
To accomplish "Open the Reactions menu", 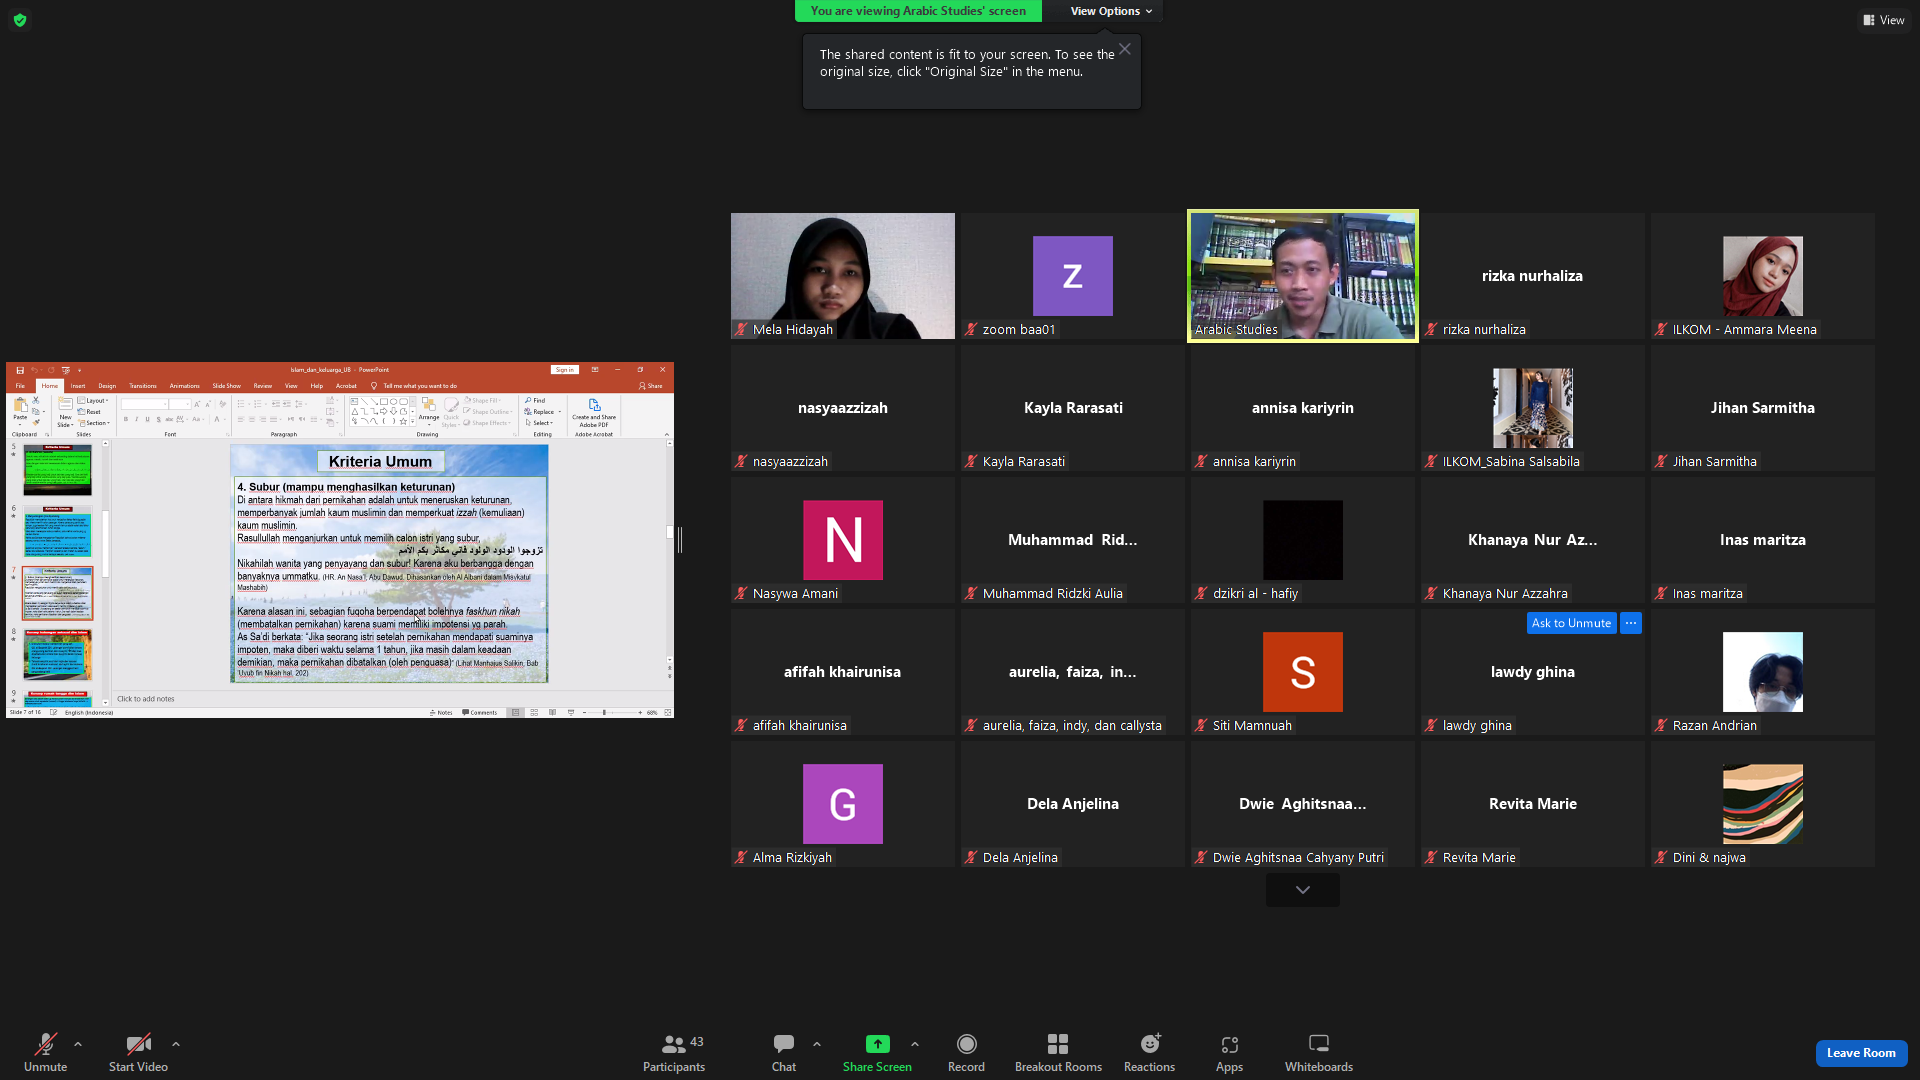I will [x=1149, y=1053].
